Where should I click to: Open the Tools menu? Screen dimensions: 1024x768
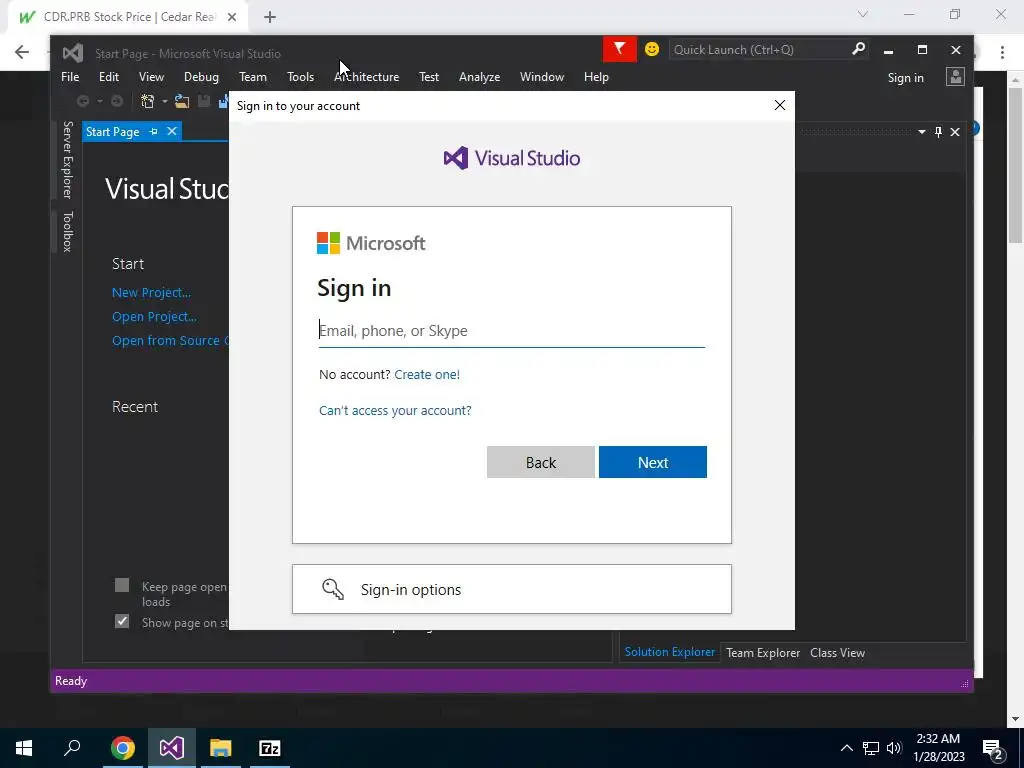300,76
